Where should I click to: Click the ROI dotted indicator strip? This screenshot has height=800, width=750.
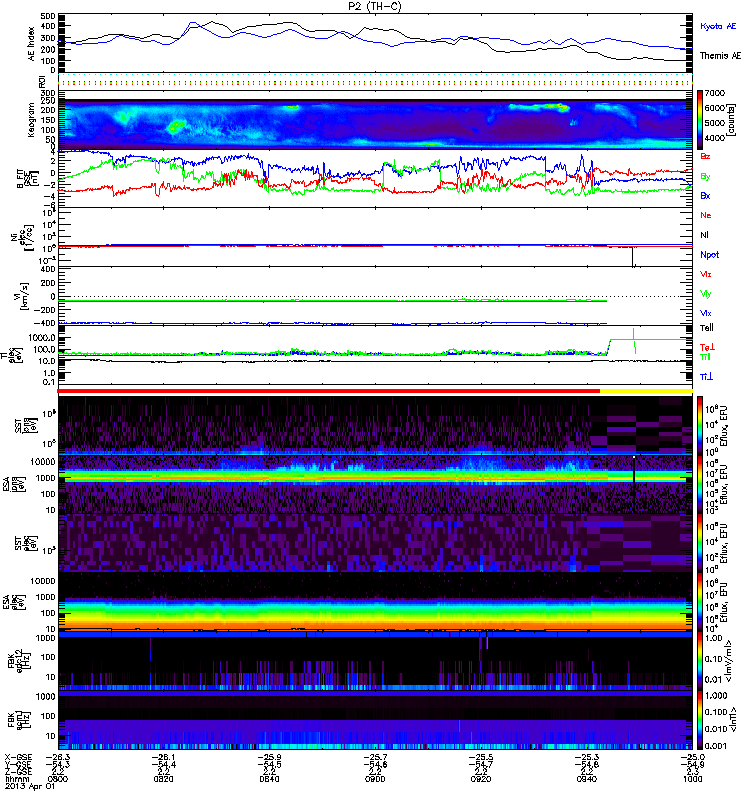click(x=375, y=81)
